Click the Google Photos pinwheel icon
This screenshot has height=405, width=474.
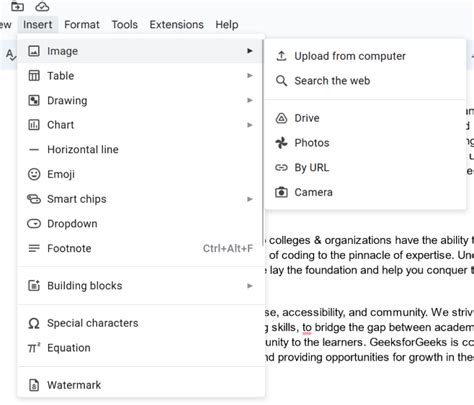pos(281,143)
